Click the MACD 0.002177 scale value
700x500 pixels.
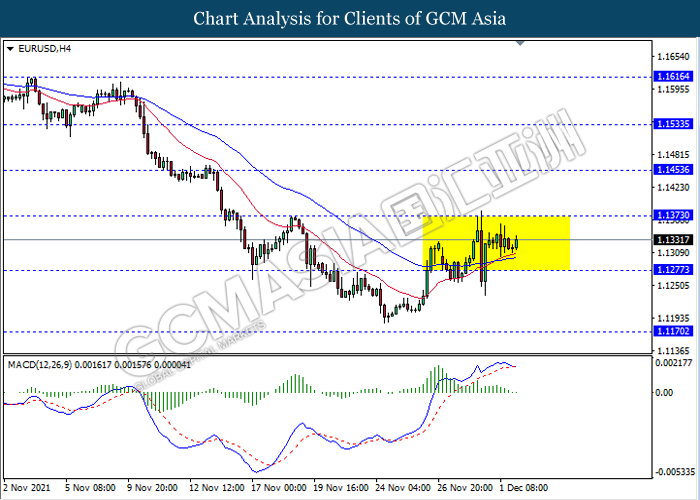point(673,363)
